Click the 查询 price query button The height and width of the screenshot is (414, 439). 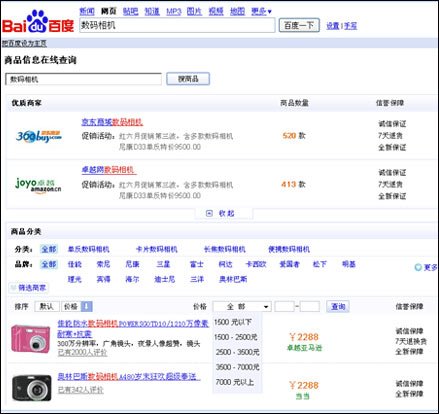pos(338,306)
